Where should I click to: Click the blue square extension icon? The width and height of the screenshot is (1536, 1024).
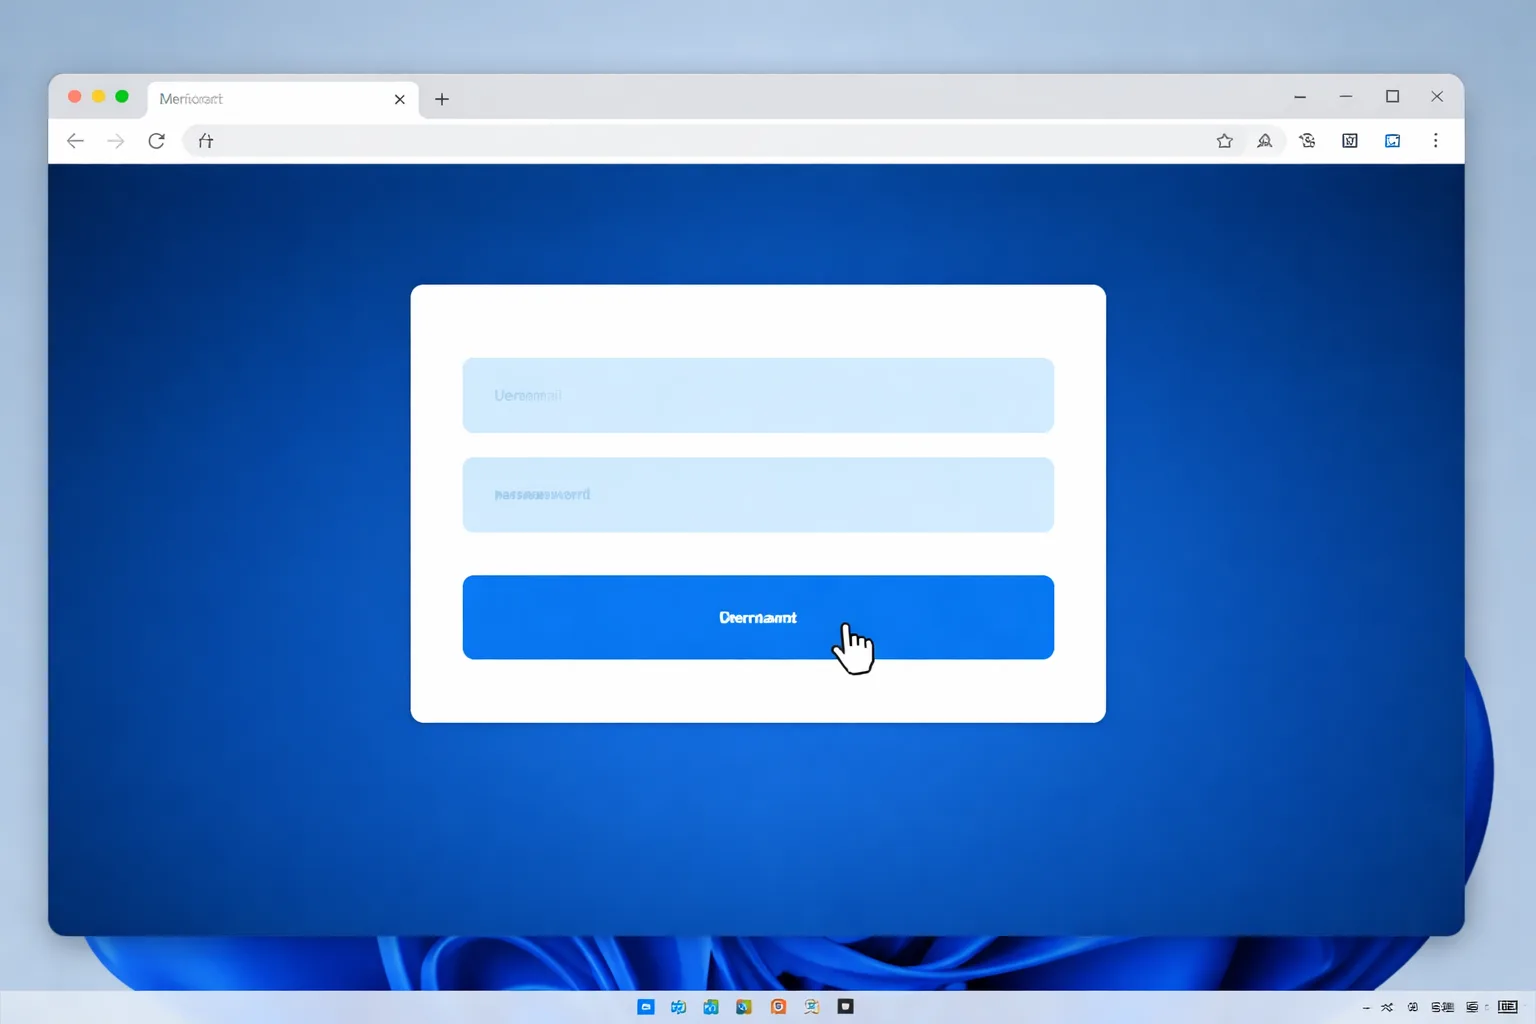click(x=1392, y=141)
